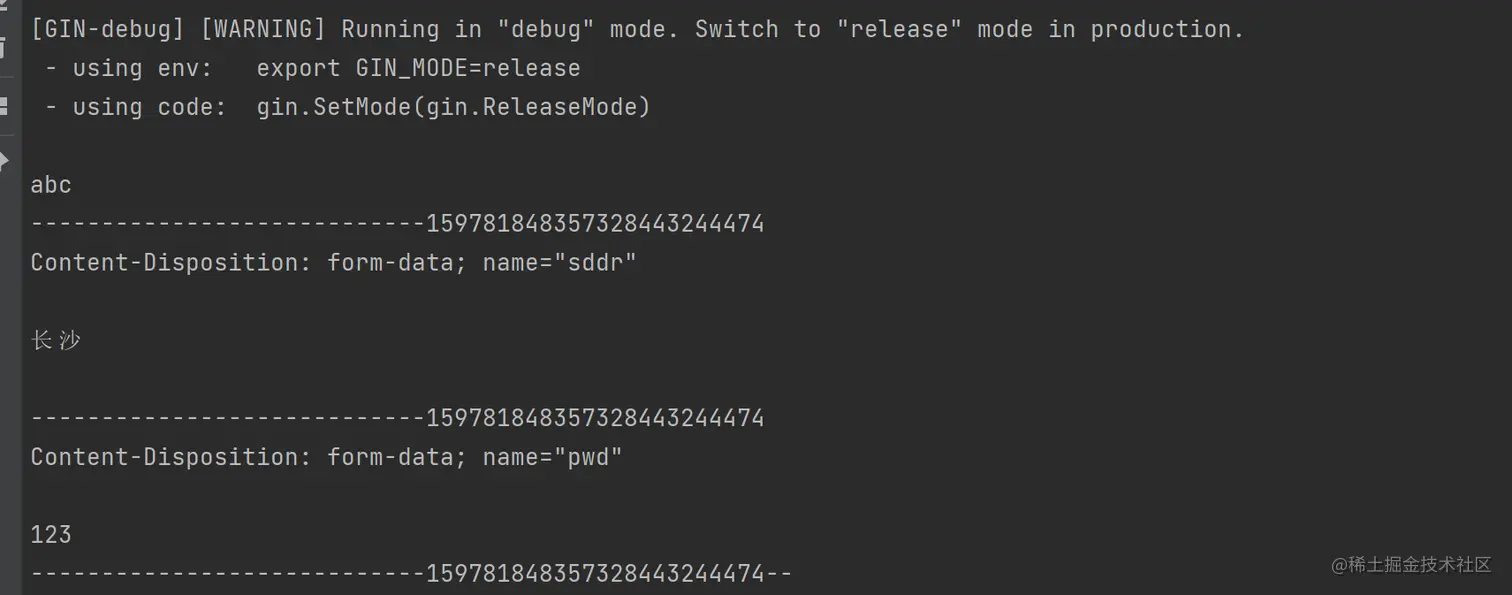1512x595 pixels.
Task: Click the trash/clear-all icon in console gutter
Action: click(4, 47)
